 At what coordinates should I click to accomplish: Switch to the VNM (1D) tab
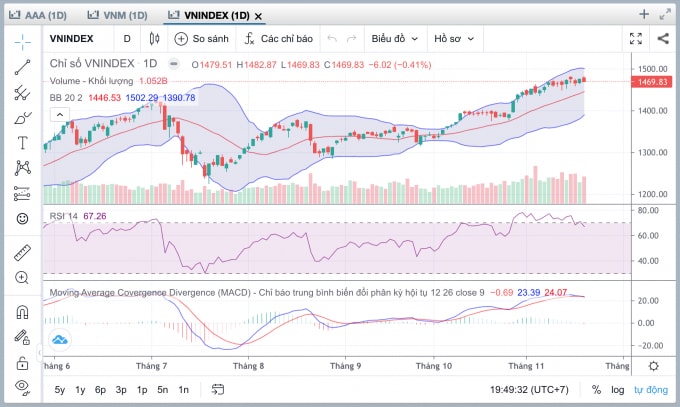[x=118, y=16]
